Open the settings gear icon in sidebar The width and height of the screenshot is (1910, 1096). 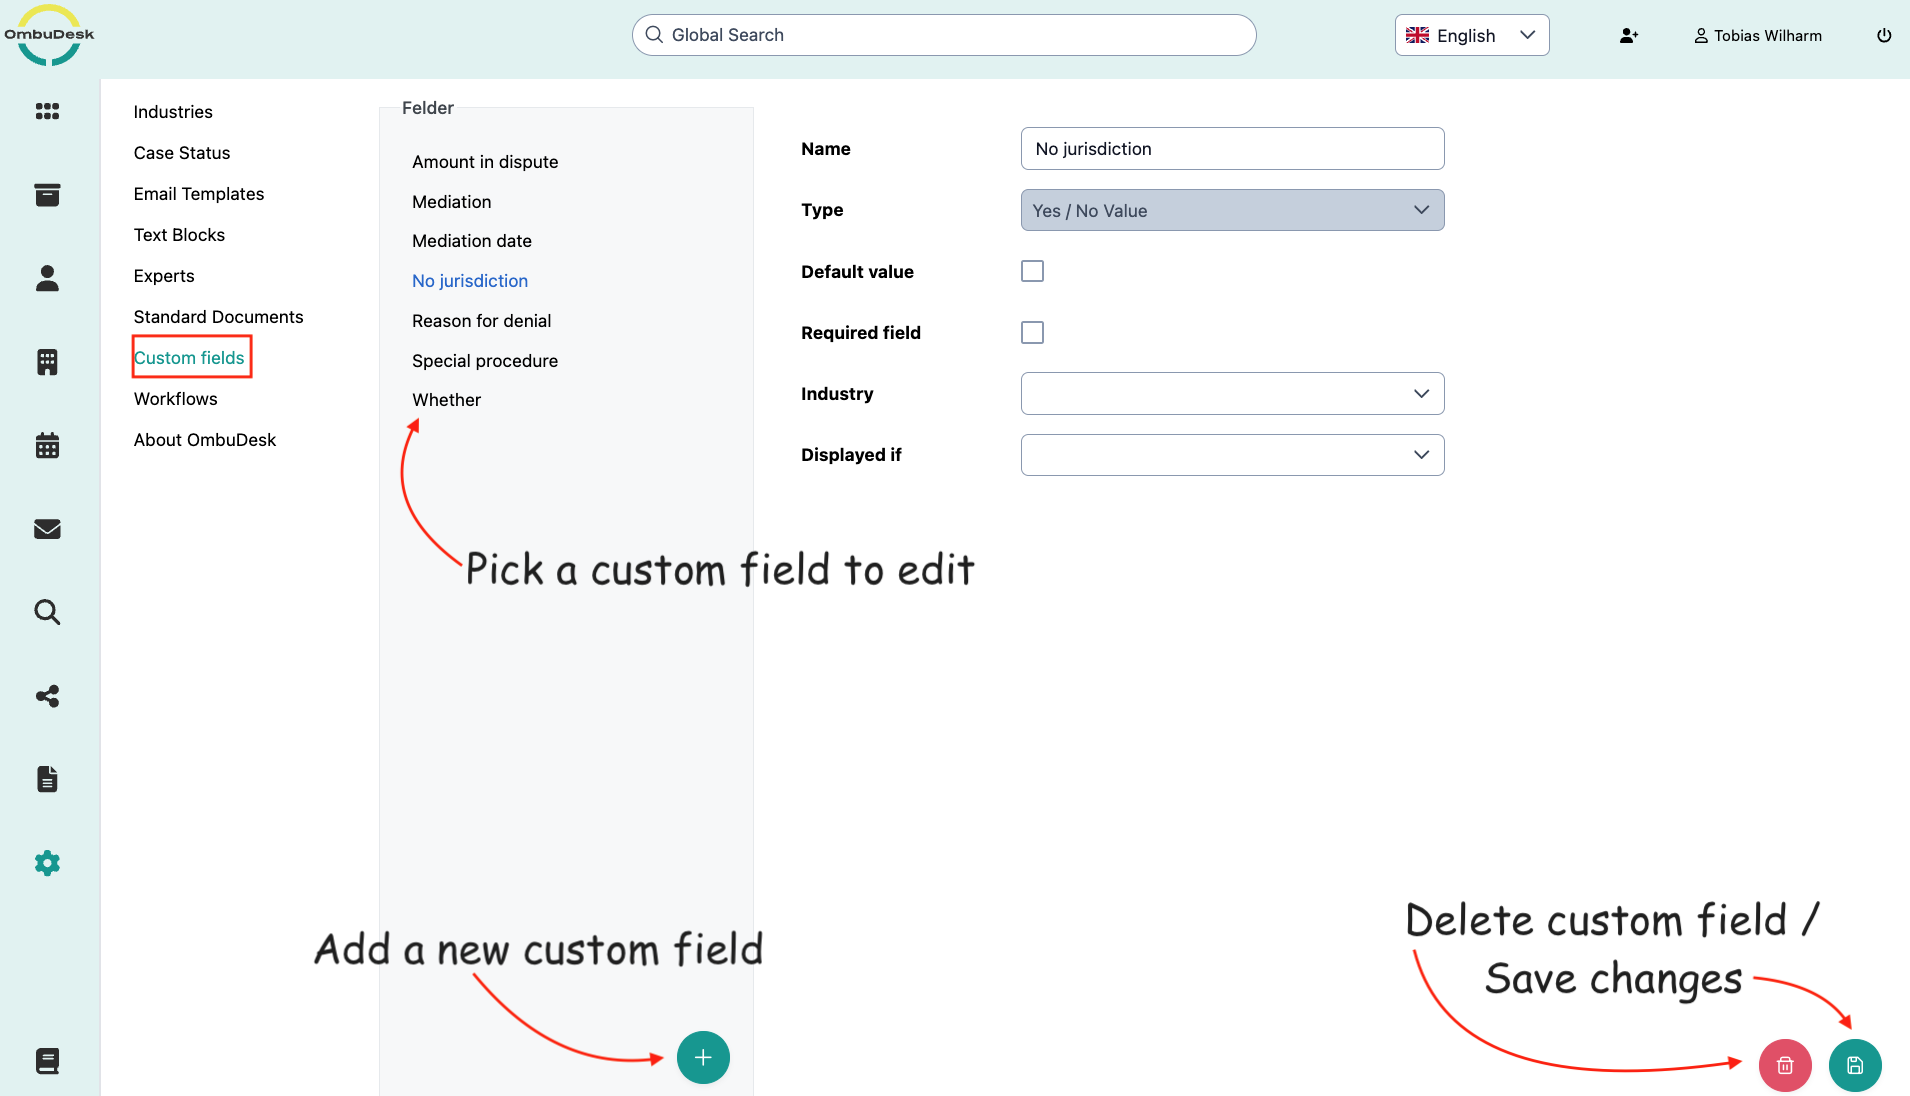tap(47, 863)
